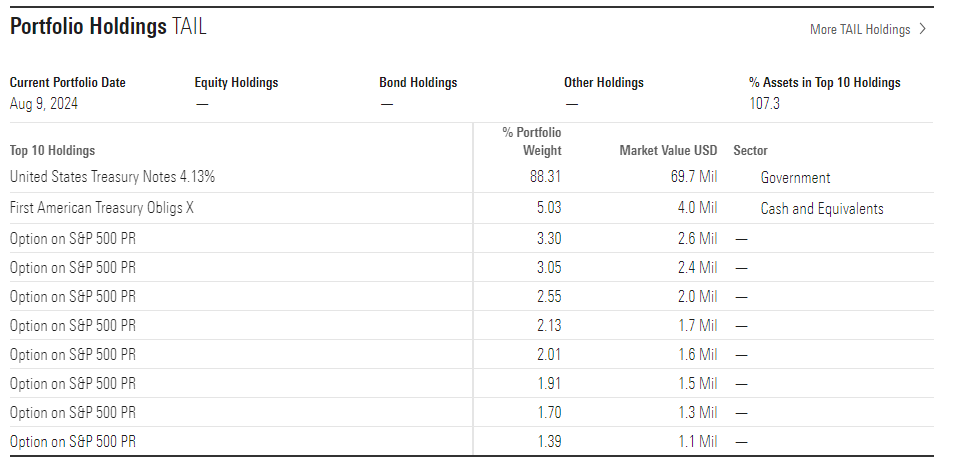This screenshot has width=957, height=467.
Task: Click the Bond Holdings label
Action: [418, 83]
